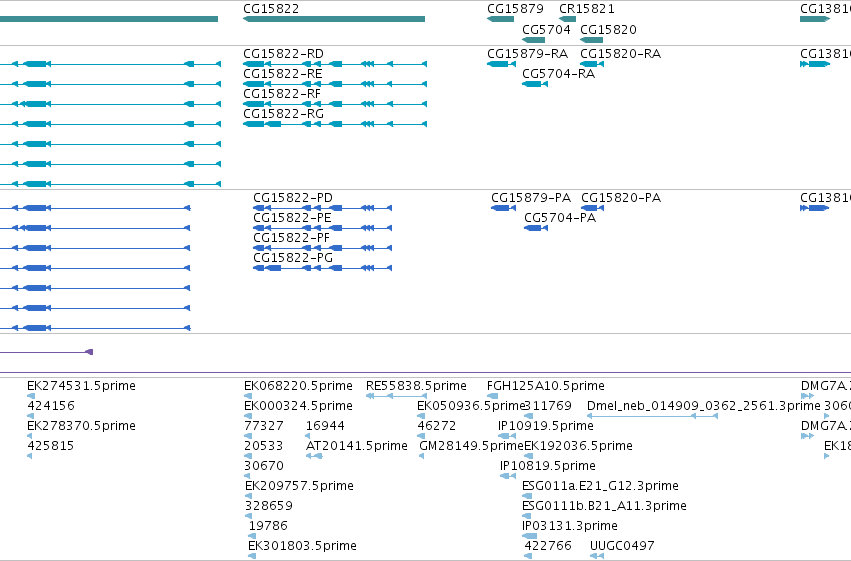This screenshot has width=851, height=561.
Task: Select EST label EK209757.5prime
Action: pos(300,486)
